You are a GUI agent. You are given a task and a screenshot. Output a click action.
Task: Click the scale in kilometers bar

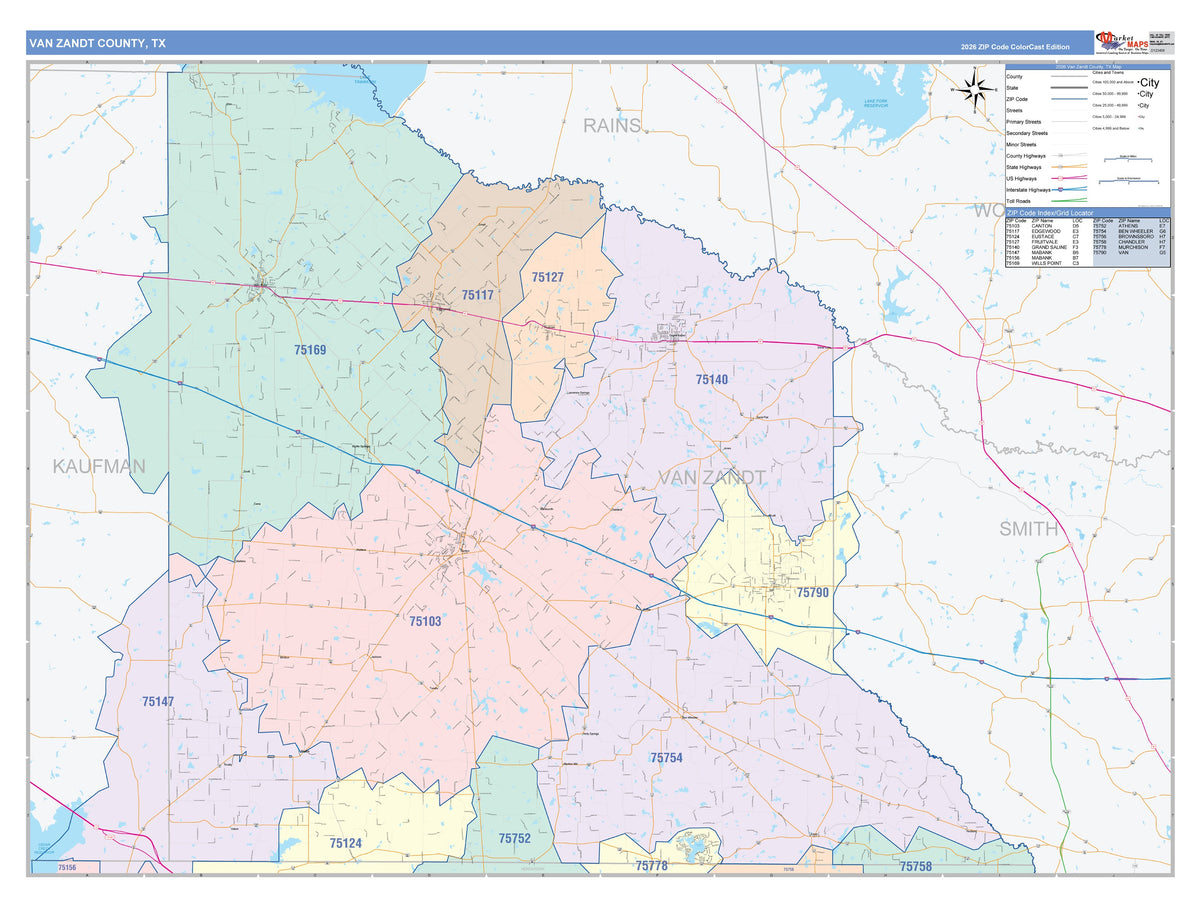pyautogui.click(x=1129, y=181)
